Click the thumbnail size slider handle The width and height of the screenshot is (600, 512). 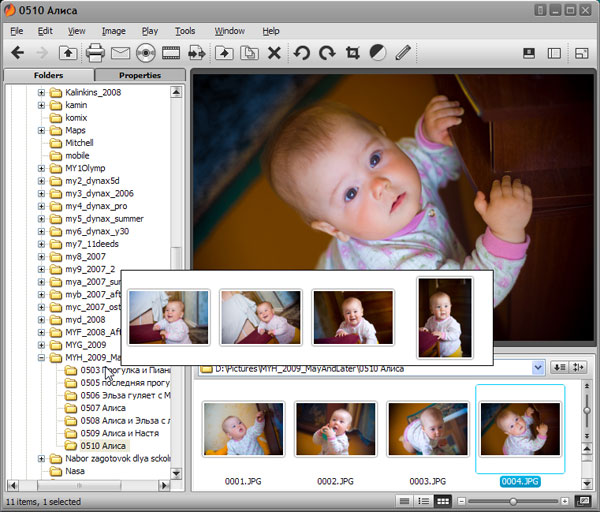point(513,500)
